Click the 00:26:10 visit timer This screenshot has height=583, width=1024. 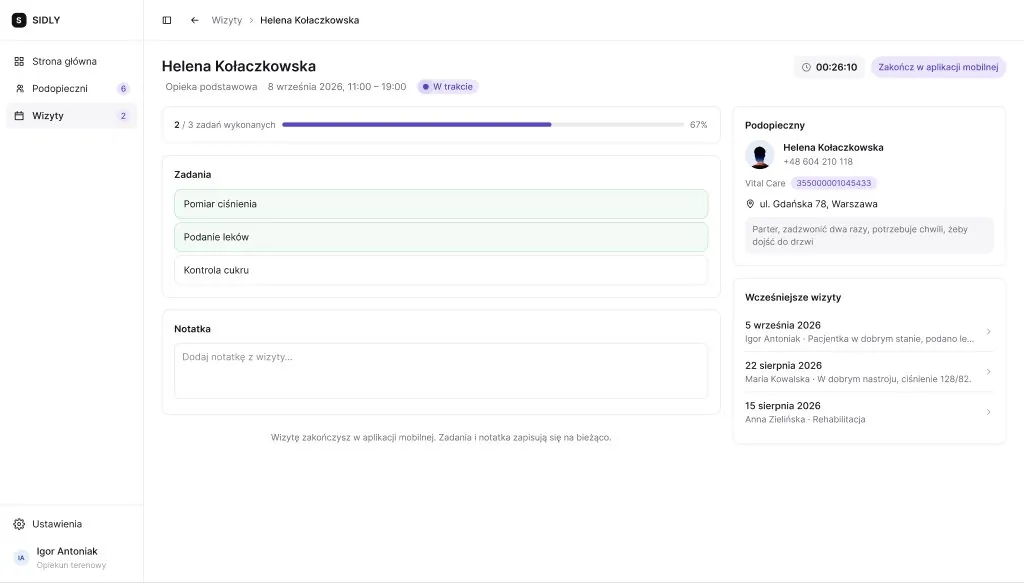pyautogui.click(x=829, y=67)
